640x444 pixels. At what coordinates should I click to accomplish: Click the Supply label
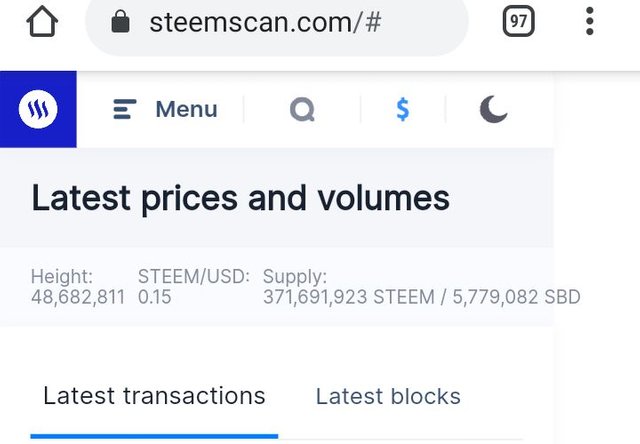click(x=294, y=277)
